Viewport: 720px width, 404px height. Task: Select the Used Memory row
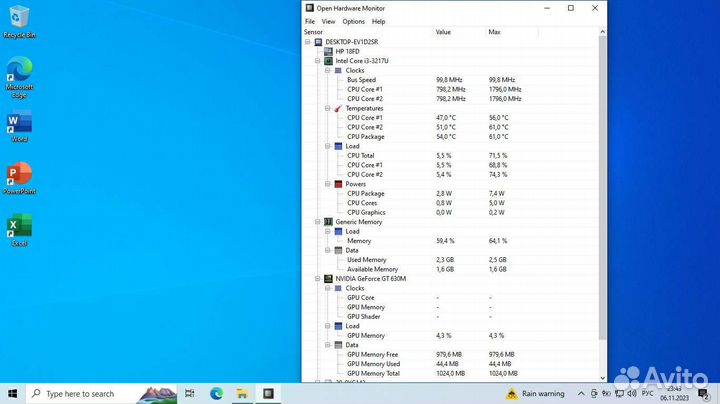pyautogui.click(x=450, y=260)
